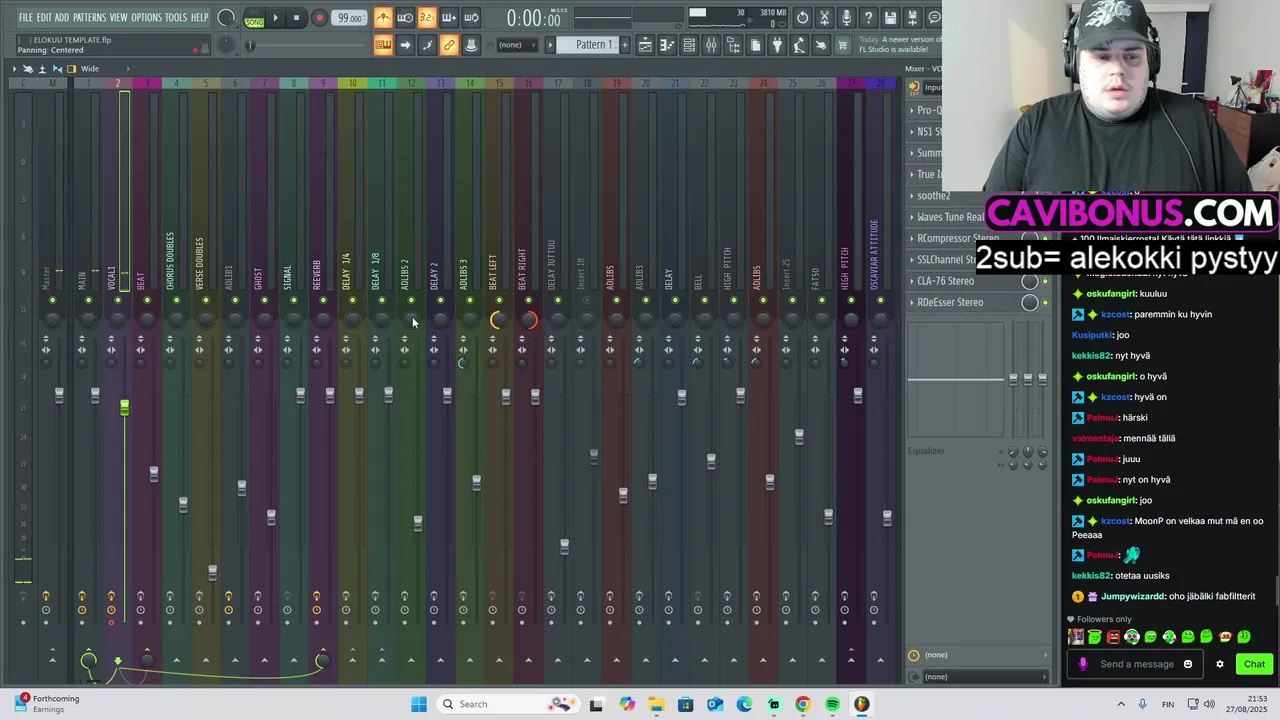Open the plugin picker plug icon
Image resolution: width=1280 pixels, height=720 pixels.
[777, 45]
